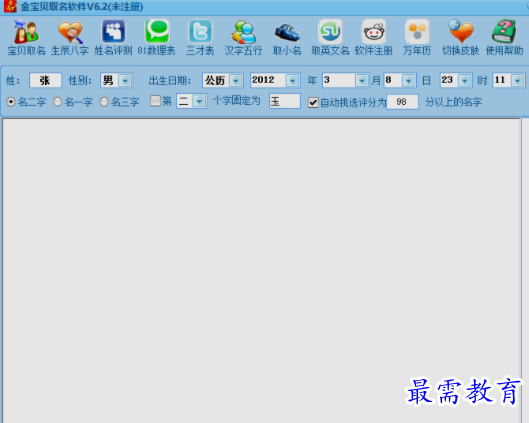Open the 取英文名 English name tool
This screenshot has width=529, height=423.
click(x=330, y=37)
